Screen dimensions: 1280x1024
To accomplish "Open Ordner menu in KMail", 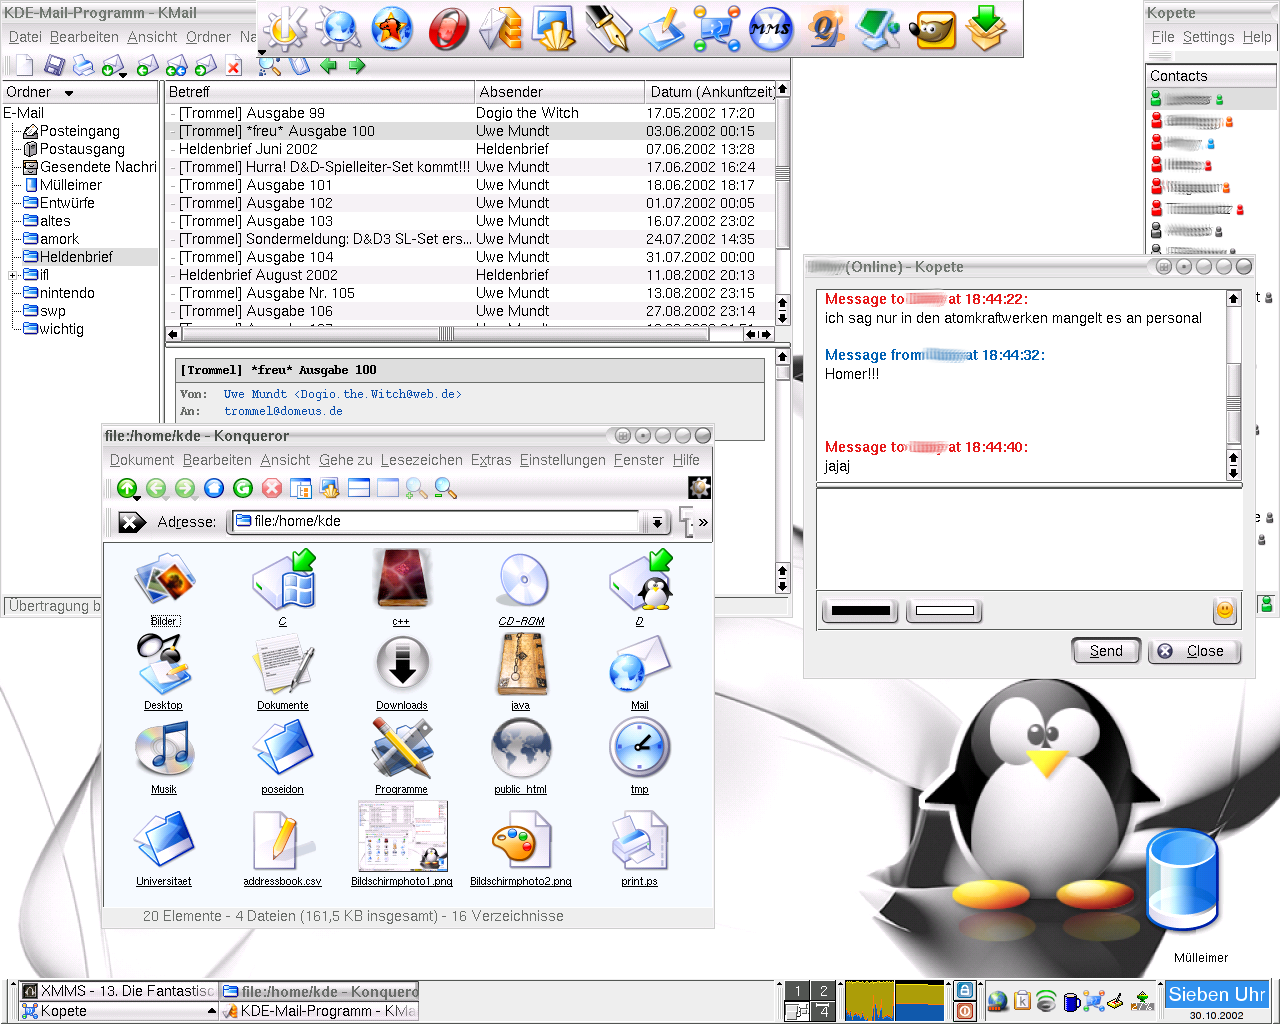I will pos(208,37).
